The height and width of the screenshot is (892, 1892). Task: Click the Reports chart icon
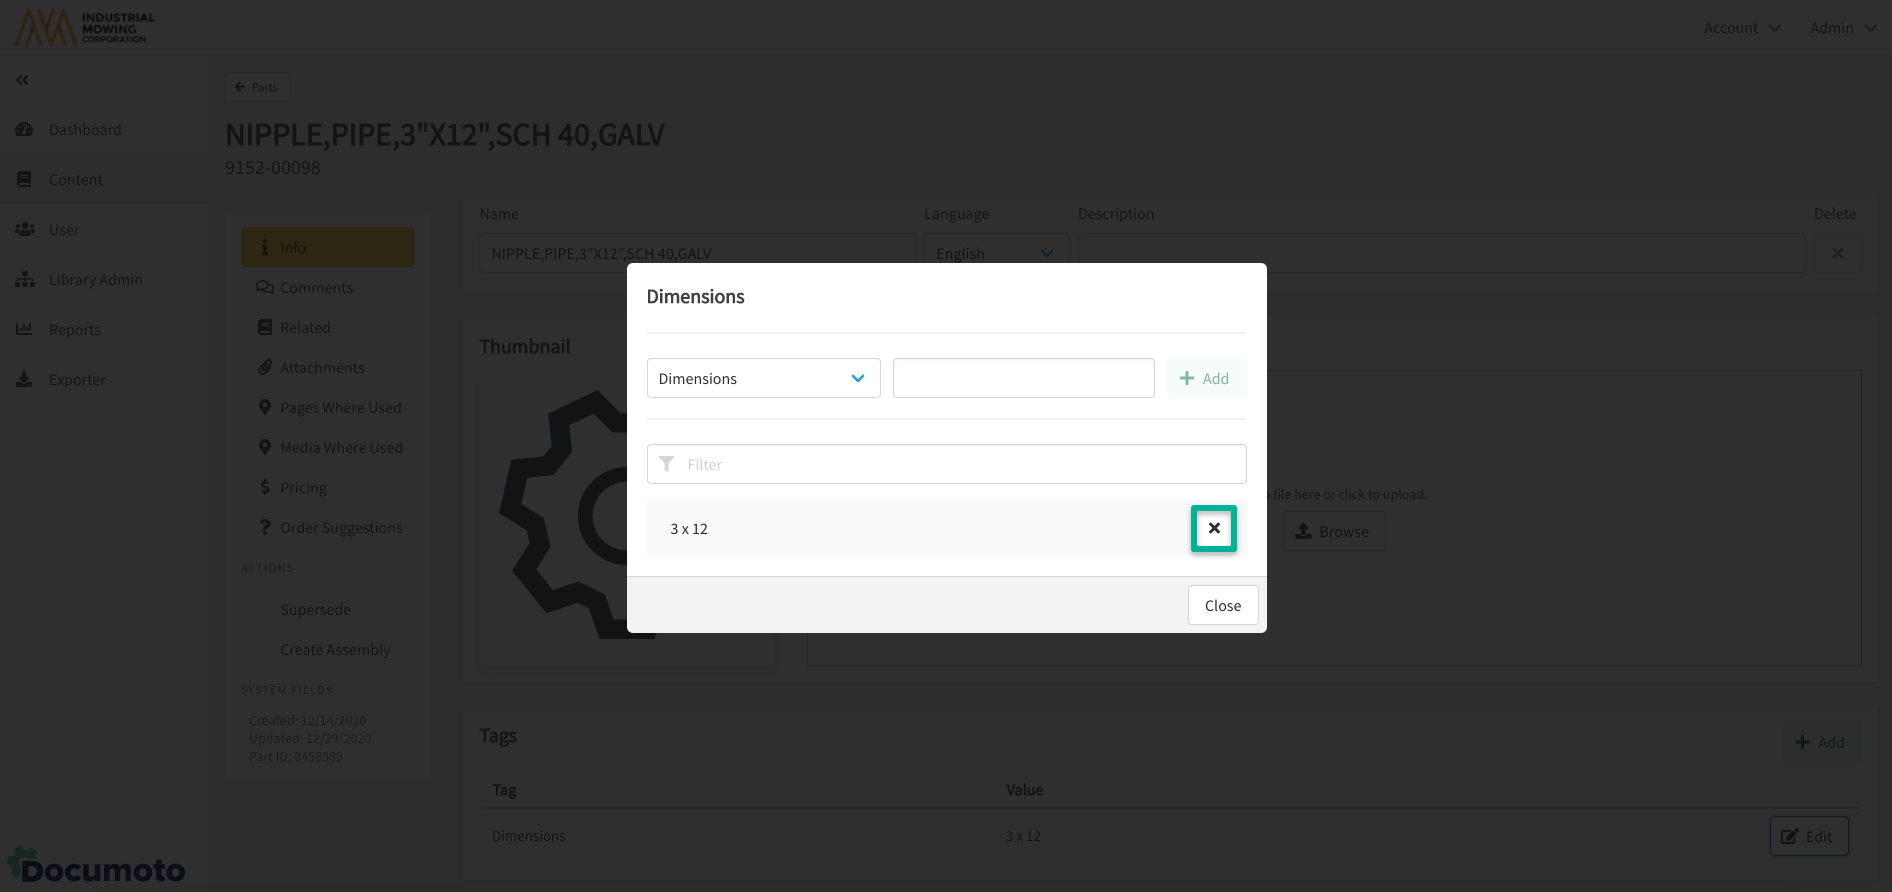click(x=25, y=330)
